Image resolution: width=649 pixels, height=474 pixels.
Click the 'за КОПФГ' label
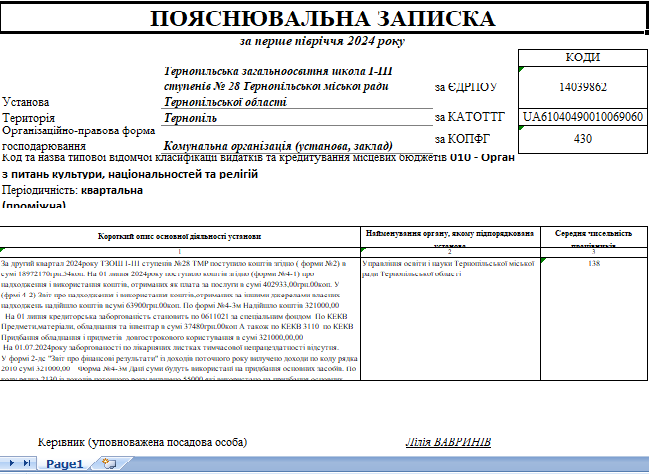pos(462,139)
